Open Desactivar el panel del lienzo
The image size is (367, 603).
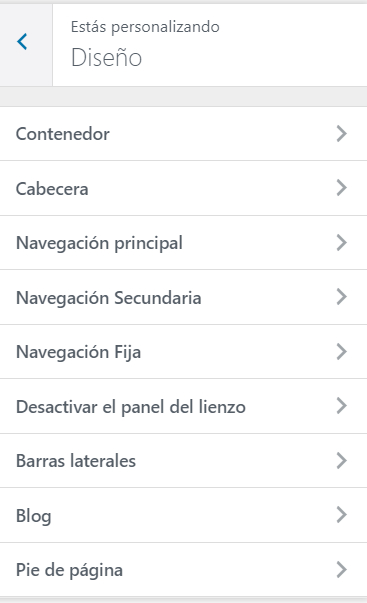point(184,406)
